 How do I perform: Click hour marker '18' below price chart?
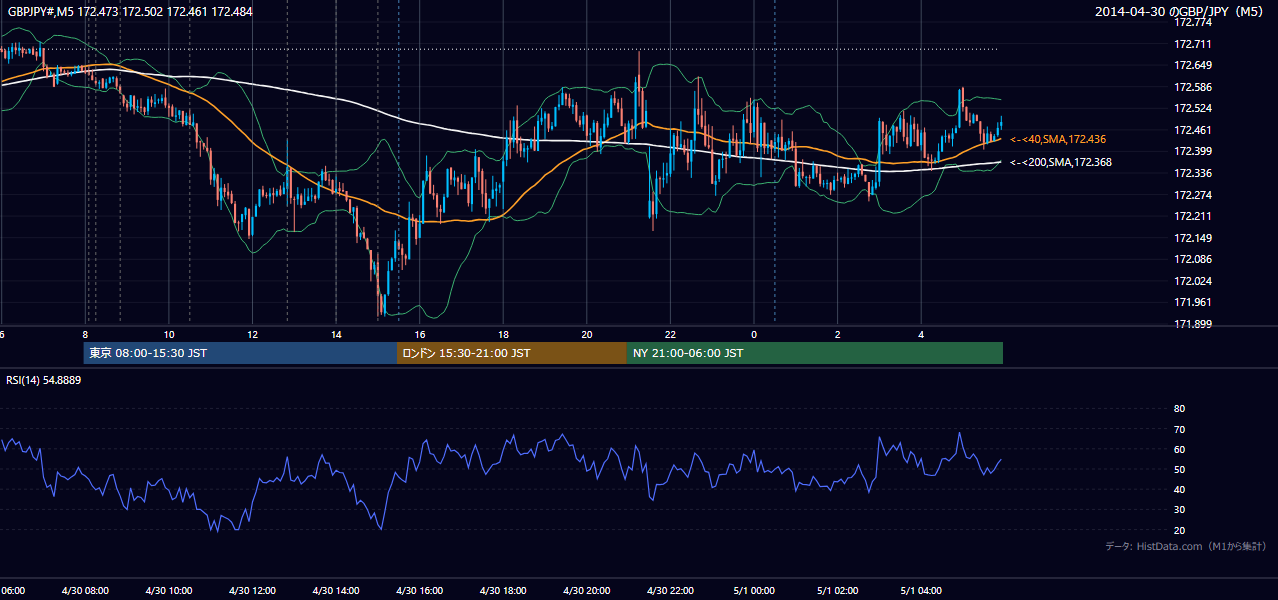[504, 334]
